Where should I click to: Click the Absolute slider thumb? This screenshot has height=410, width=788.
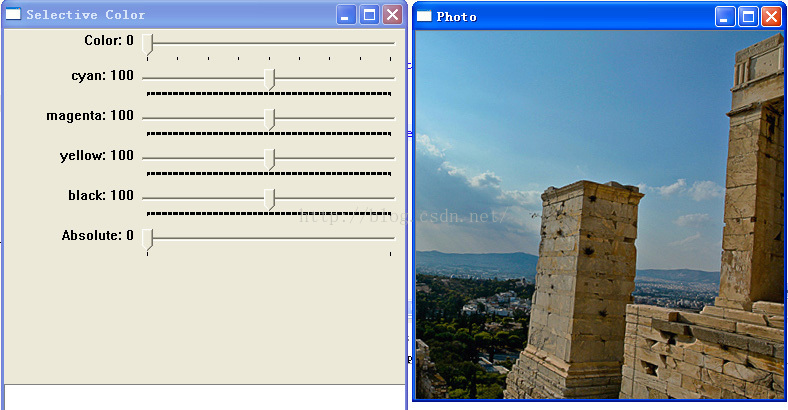coord(147,239)
